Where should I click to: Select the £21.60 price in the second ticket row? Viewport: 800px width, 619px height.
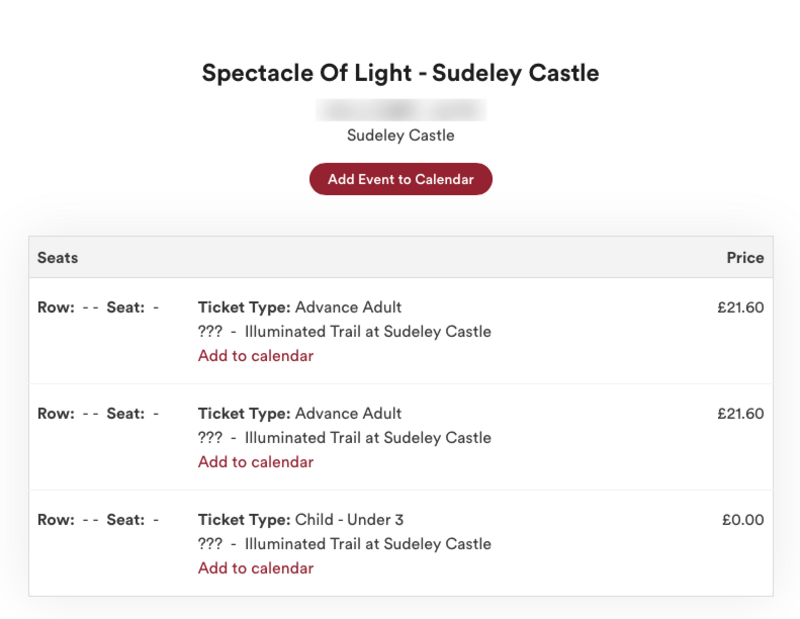point(740,413)
